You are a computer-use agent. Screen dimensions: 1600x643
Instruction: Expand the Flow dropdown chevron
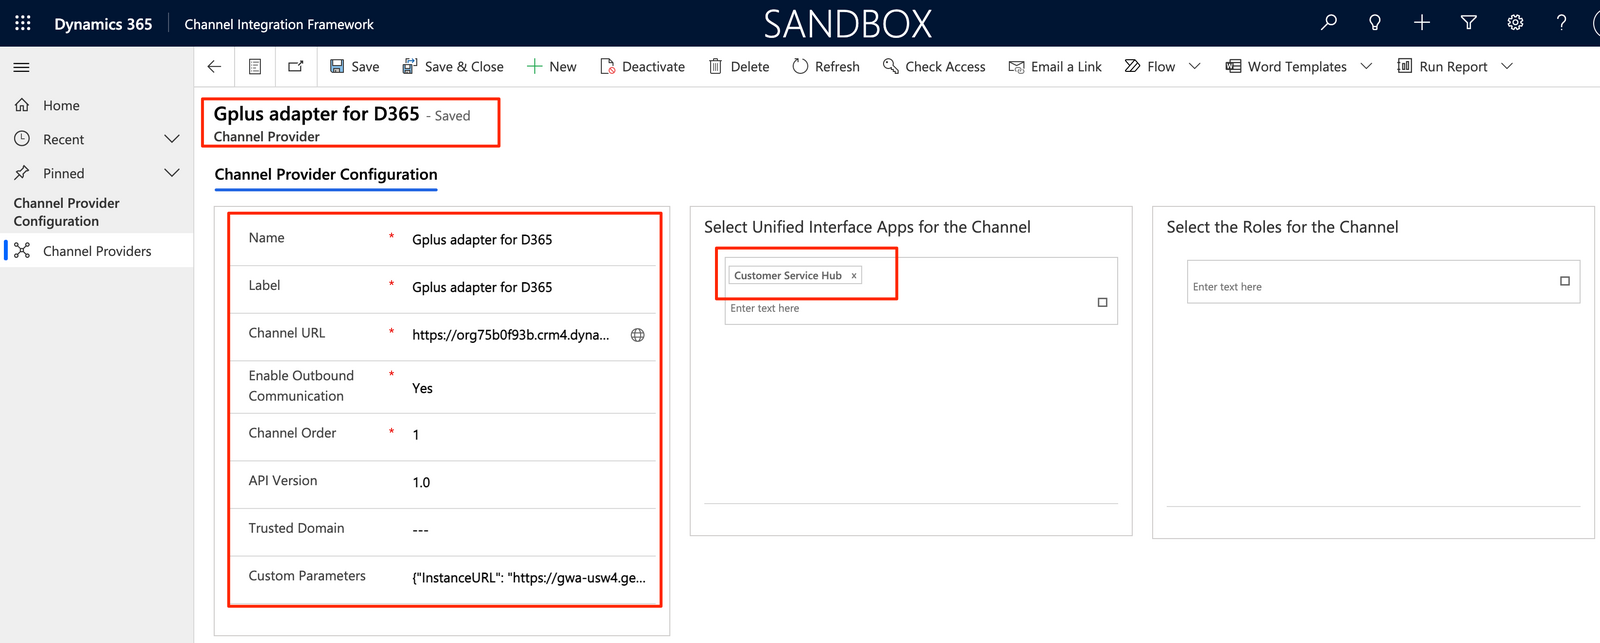coord(1194,66)
